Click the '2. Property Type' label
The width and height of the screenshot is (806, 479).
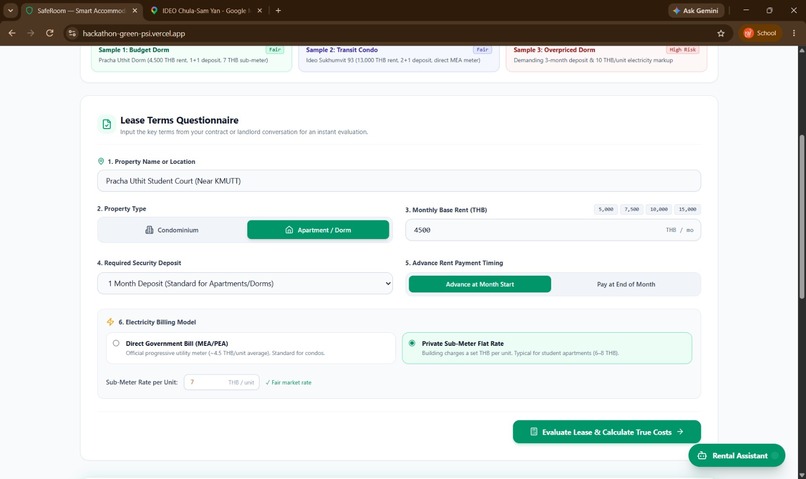tap(121, 209)
